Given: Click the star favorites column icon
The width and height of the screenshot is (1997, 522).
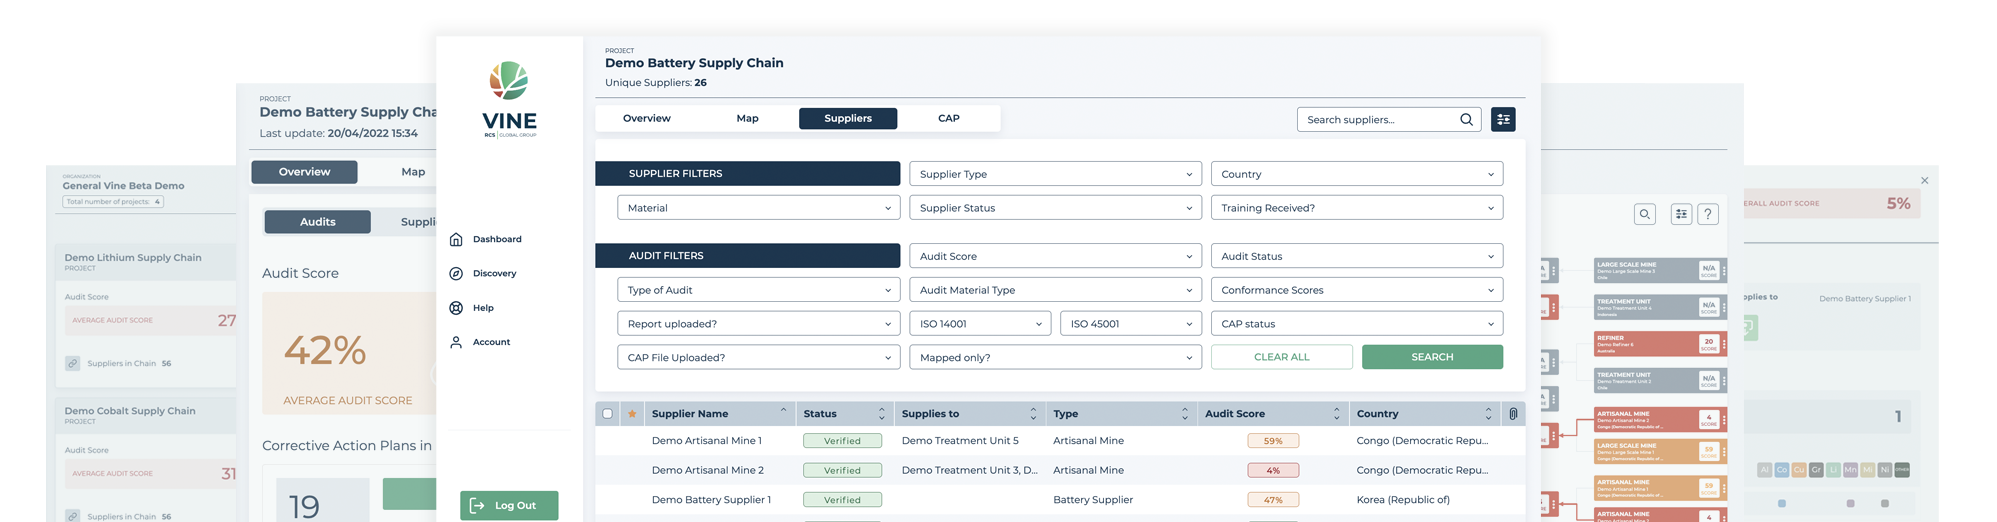Looking at the screenshot, I should [632, 414].
